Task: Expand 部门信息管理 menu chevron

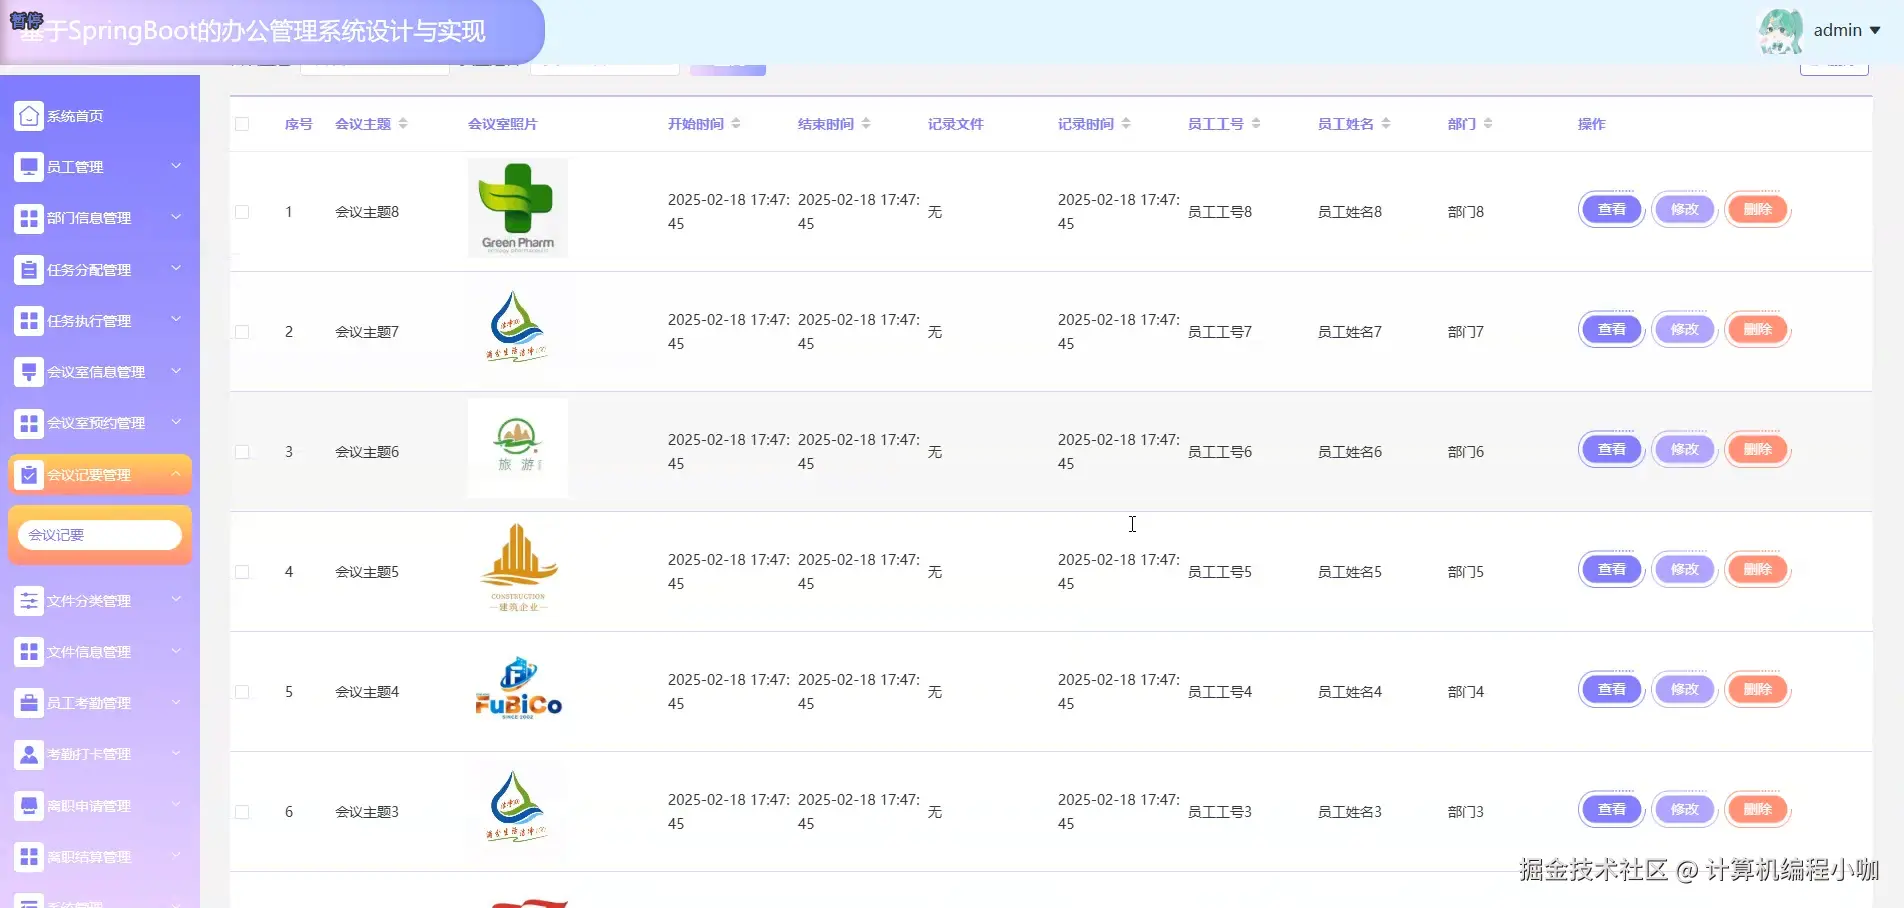Action: pyautogui.click(x=176, y=217)
